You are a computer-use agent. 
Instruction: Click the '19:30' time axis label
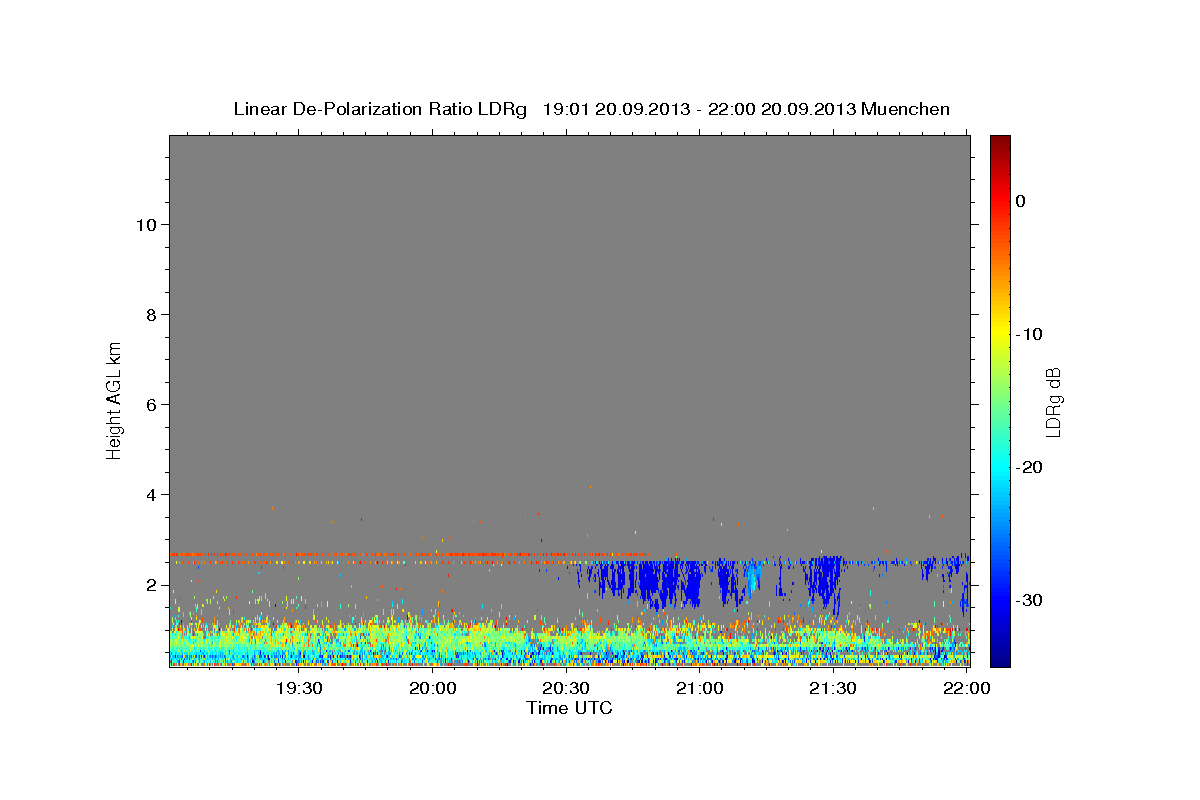coord(299,688)
